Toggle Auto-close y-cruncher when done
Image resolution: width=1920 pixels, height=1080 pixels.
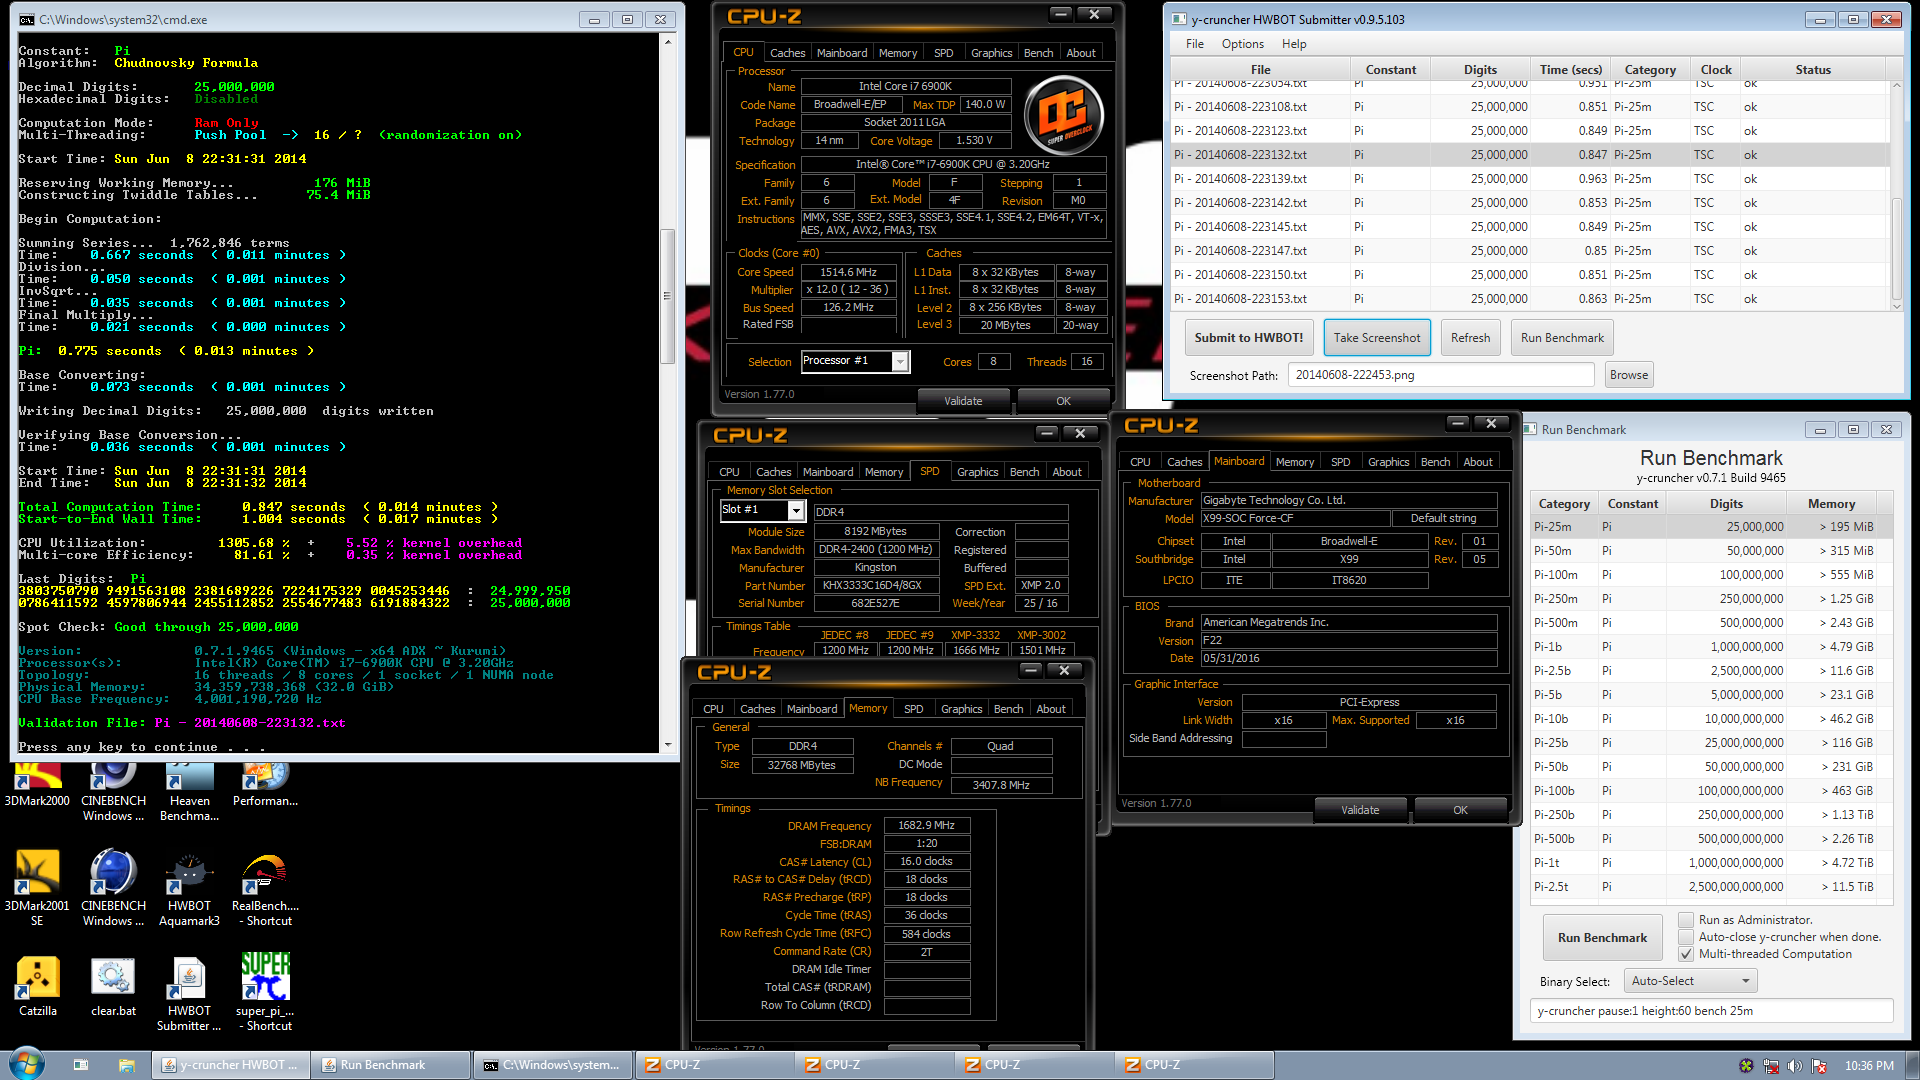(x=1686, y=937)
